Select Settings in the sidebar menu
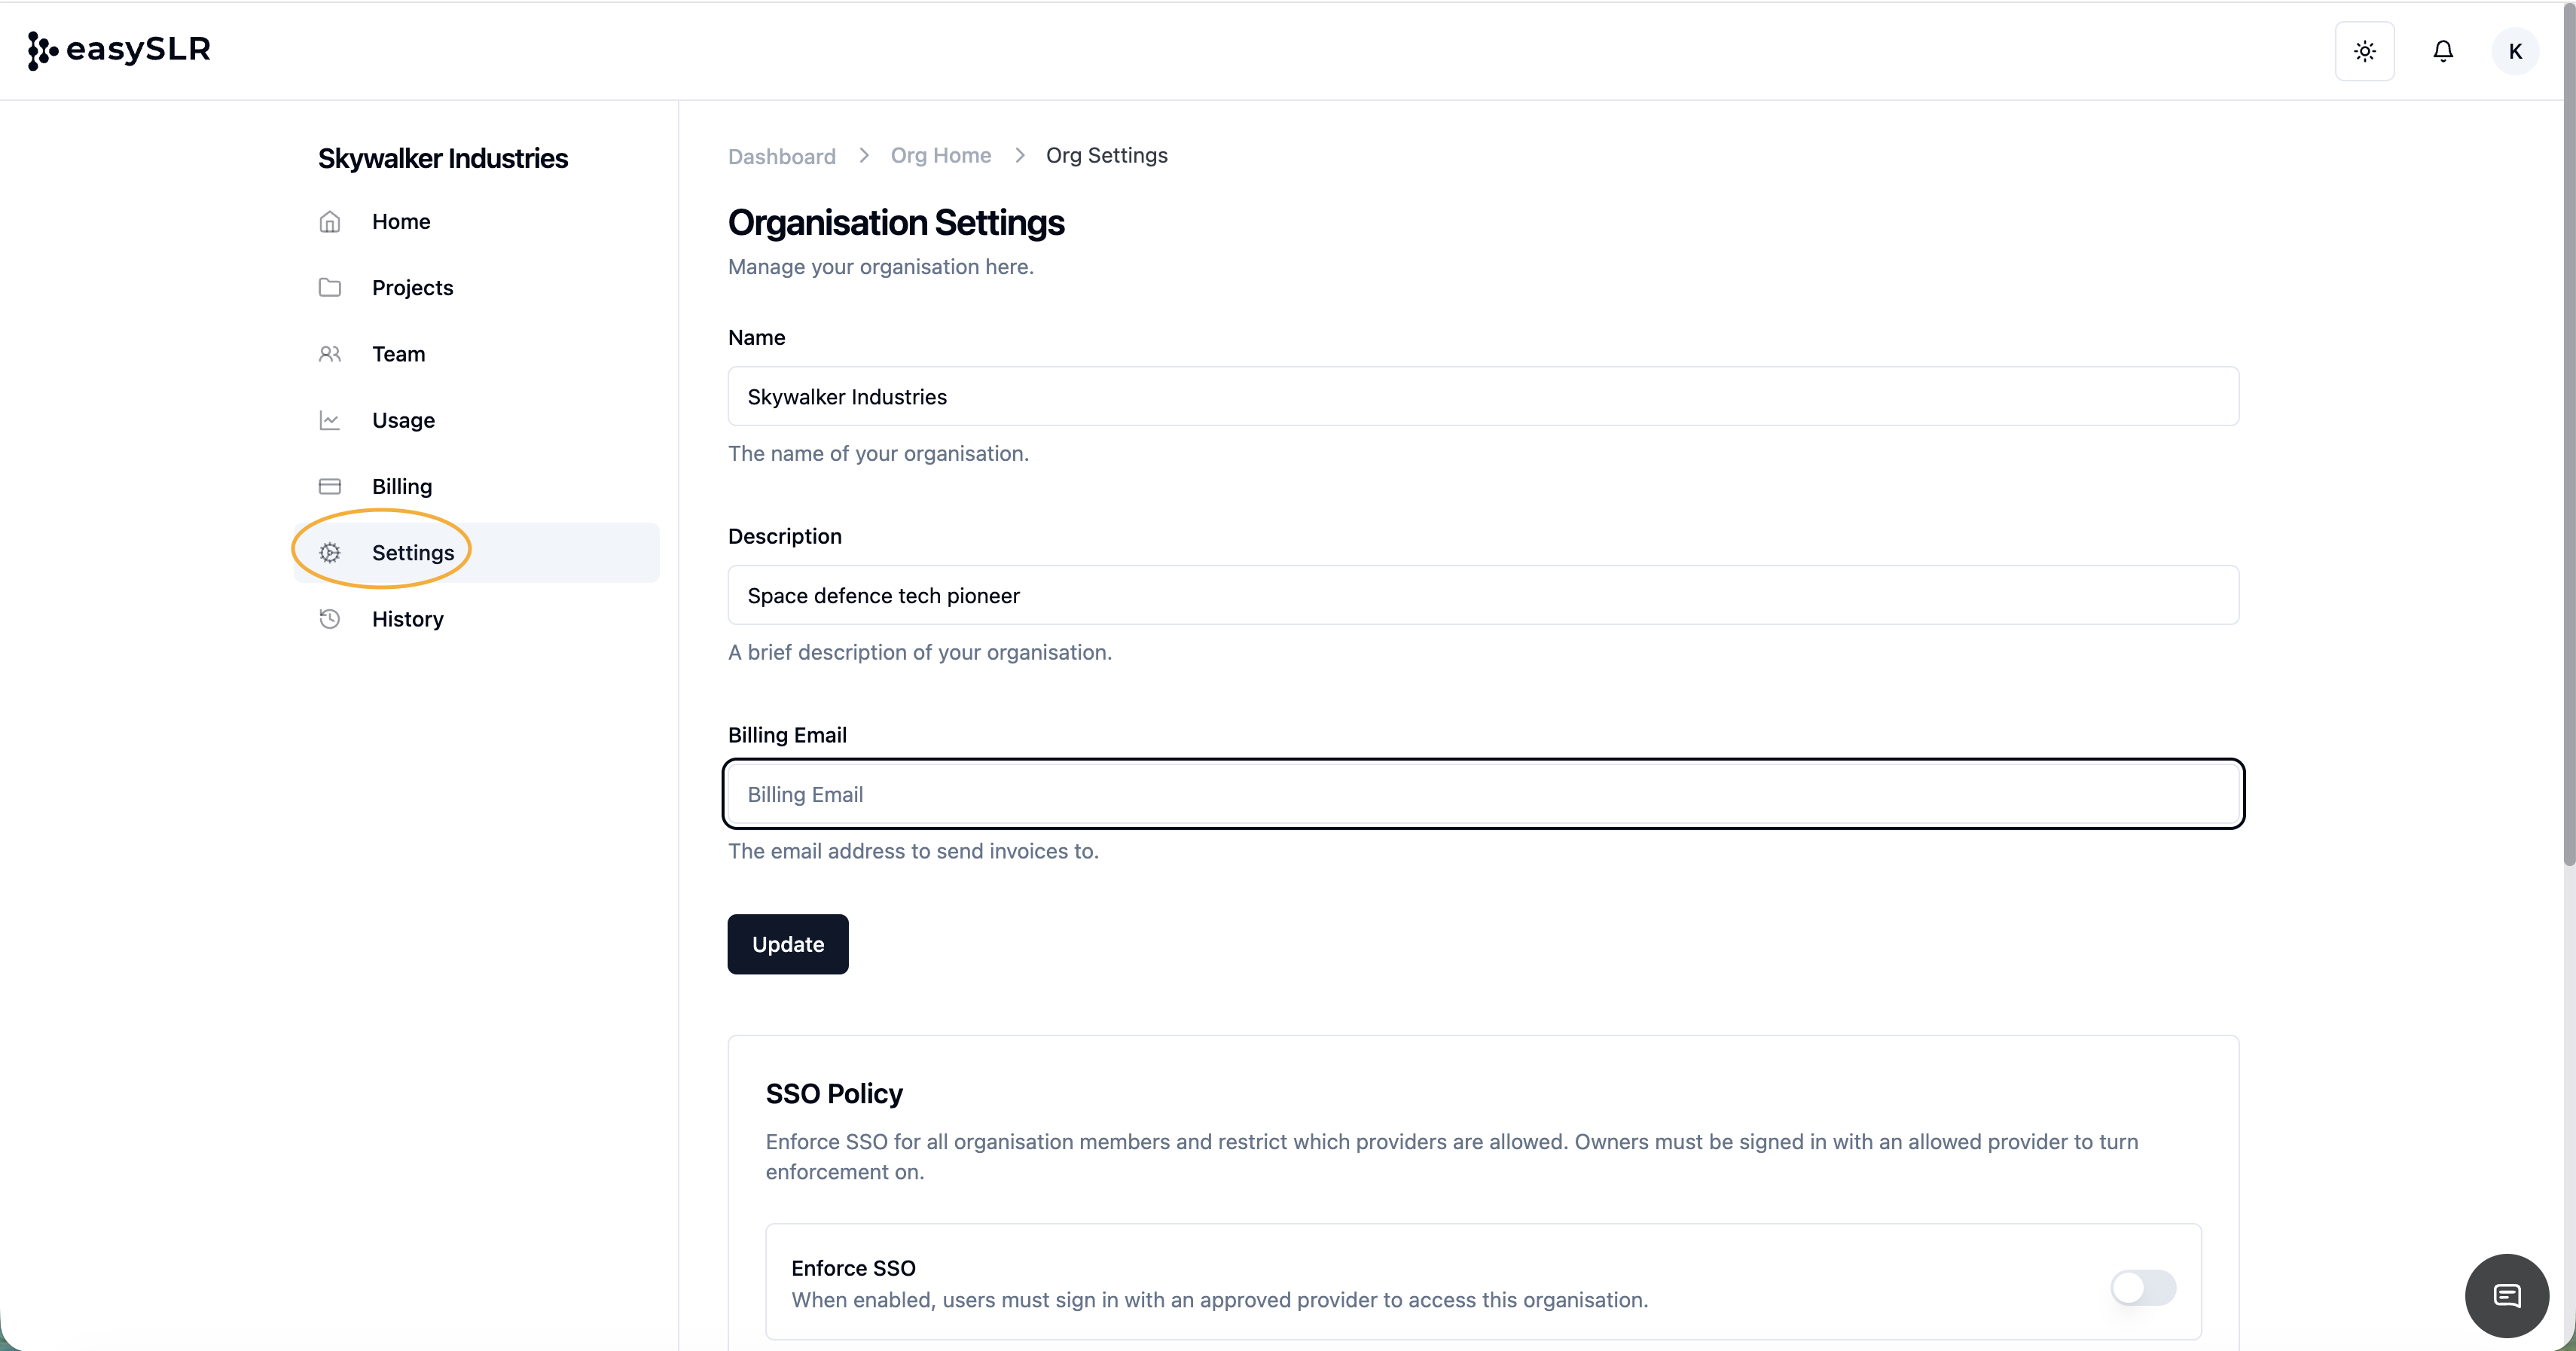Image resolution: width=2576 pixels, height=1351 pixels. (x=412, y=553)
